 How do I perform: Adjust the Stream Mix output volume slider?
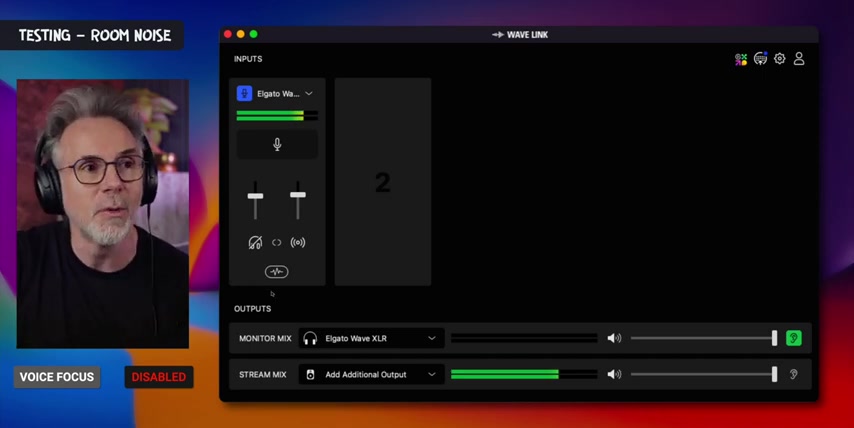click(x=704, y=375)
